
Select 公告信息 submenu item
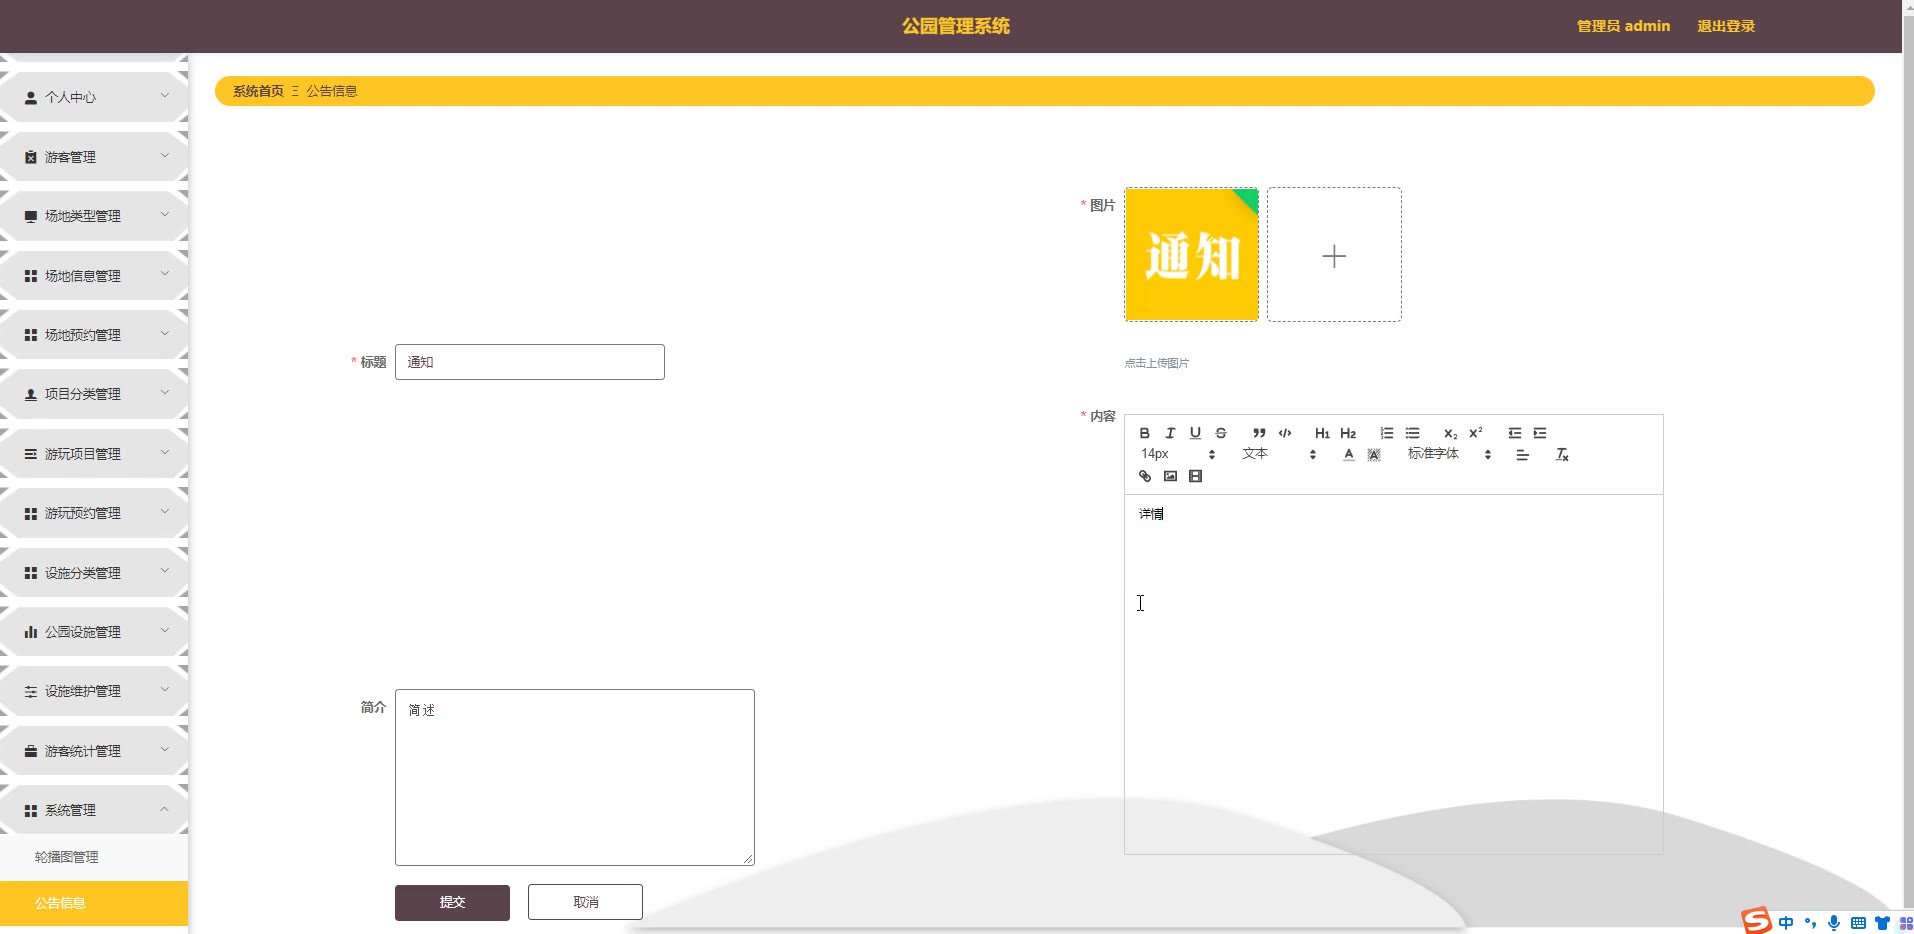pyautogui.click(x=94, y=903)
